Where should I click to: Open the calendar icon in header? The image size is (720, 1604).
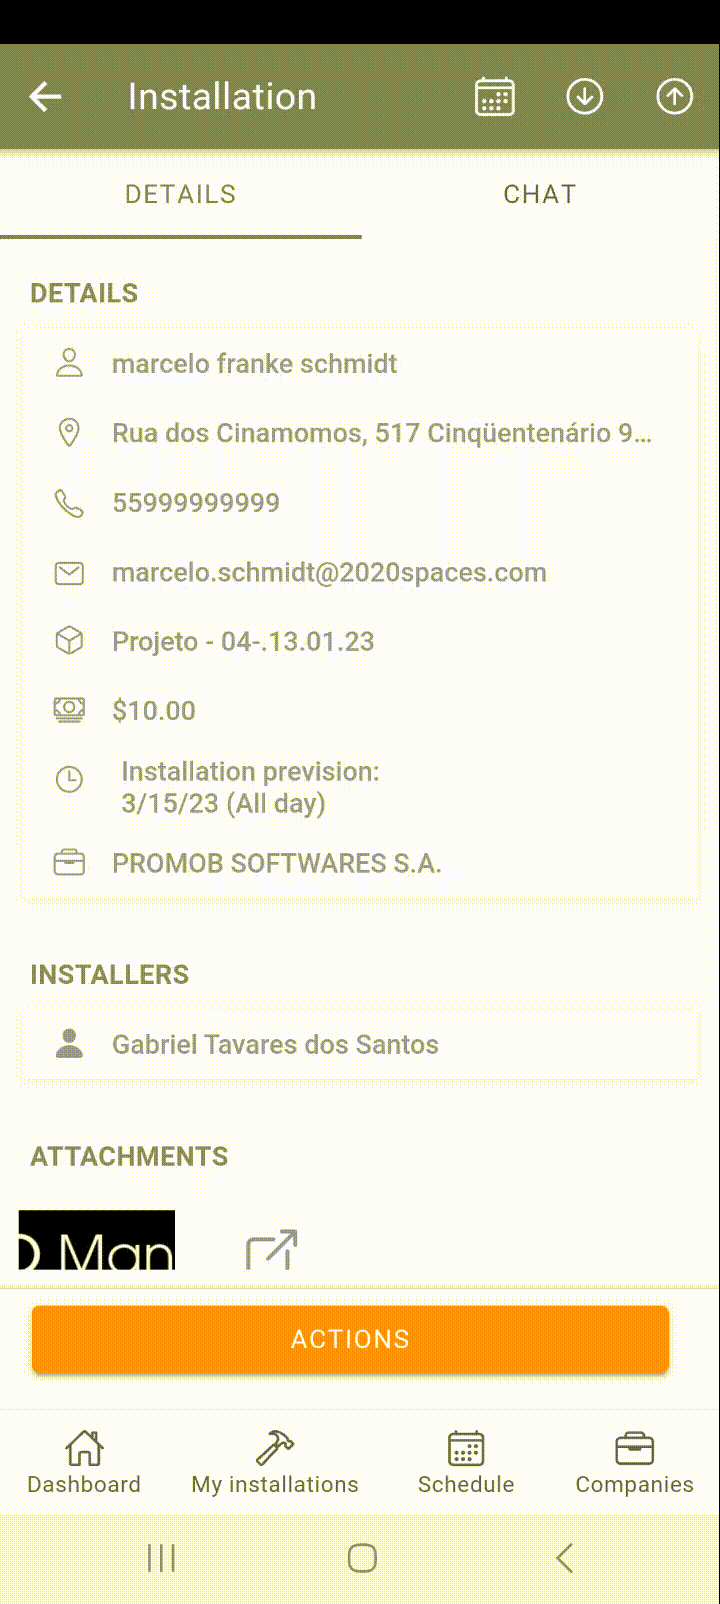tap(495, 97)
